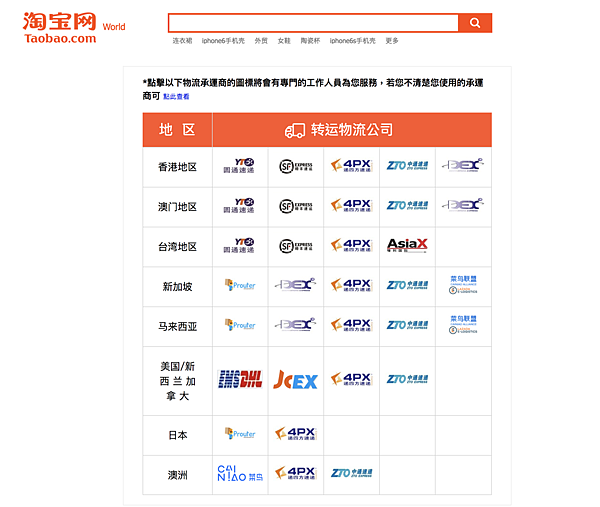This screenshot has width=600, height=507.
Task: Select YTO logo in 台湾地区 row
Action: [x=239, y=245]
